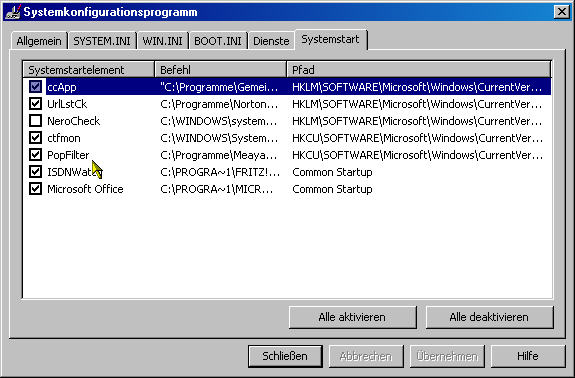Select the UrlLstCk entry name
The height and width of the screenshot is (378, 575).
(x=67, y=104)
